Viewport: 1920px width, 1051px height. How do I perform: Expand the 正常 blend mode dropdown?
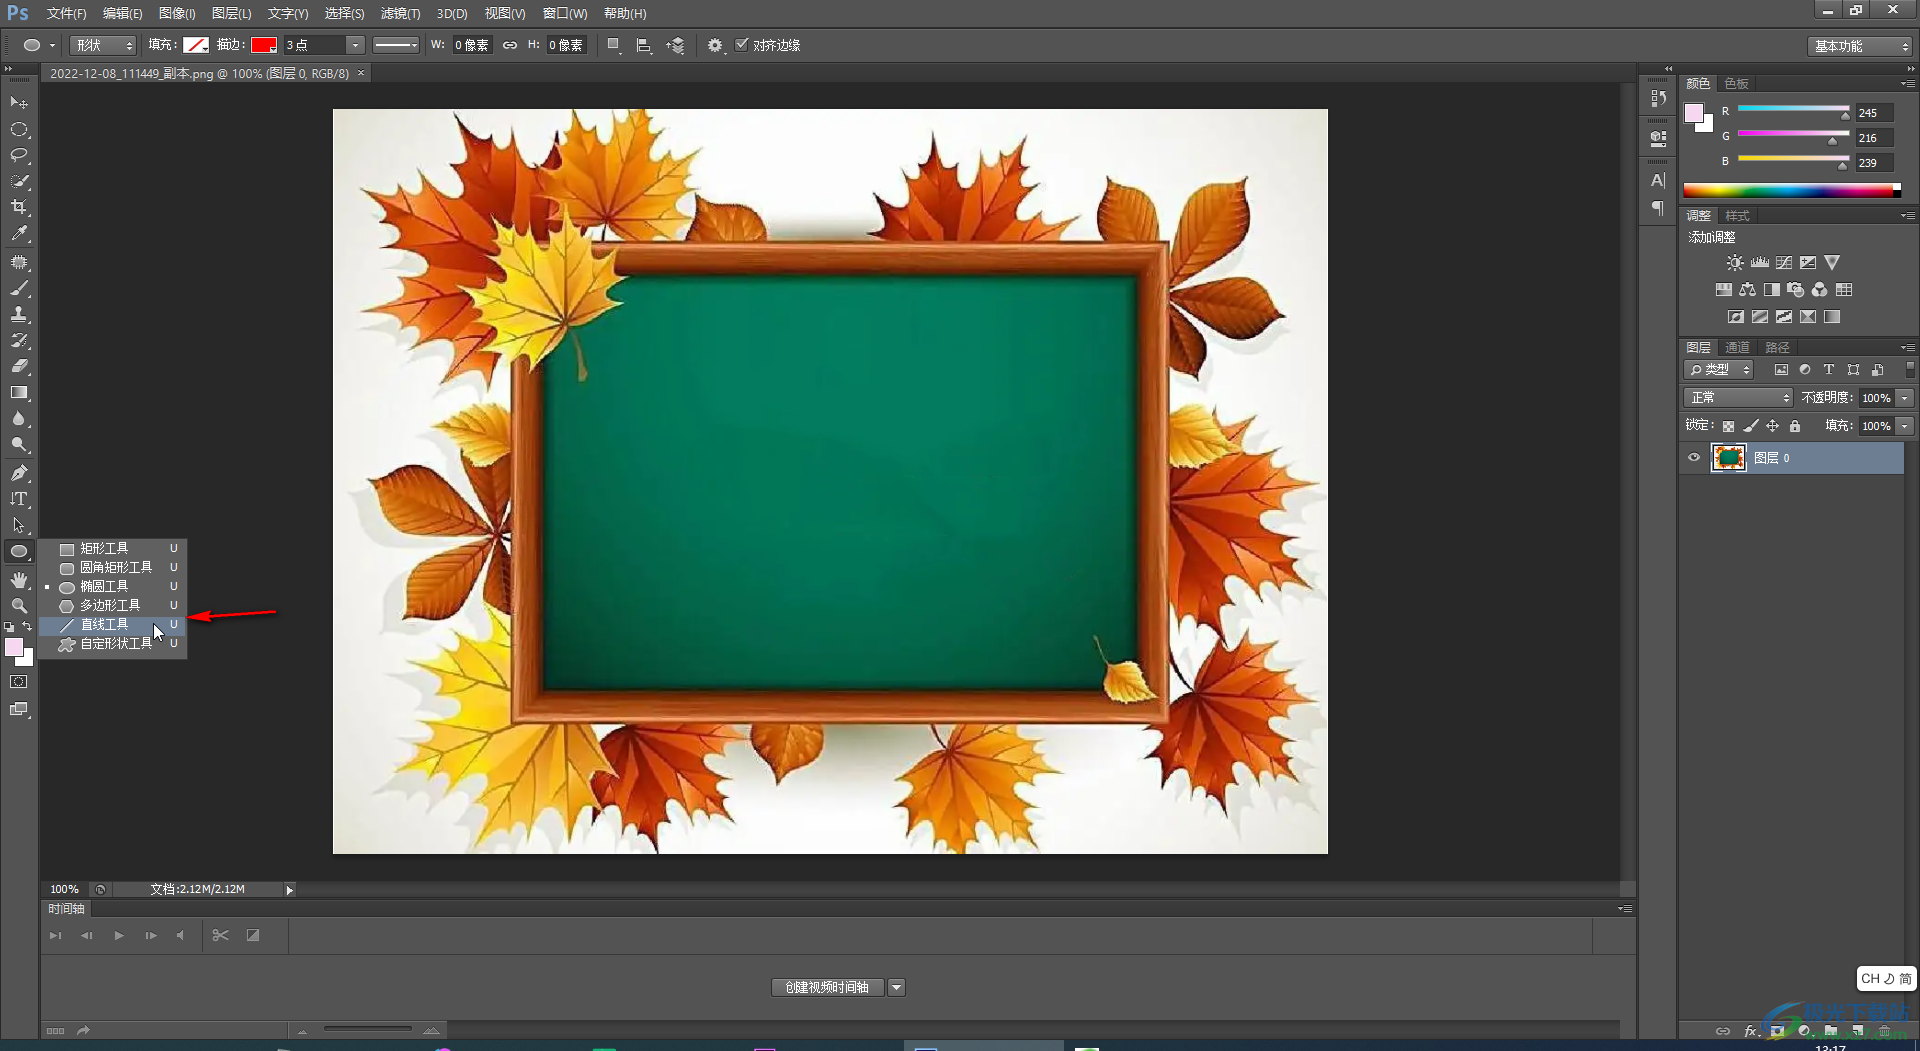tap(1739, 398)
